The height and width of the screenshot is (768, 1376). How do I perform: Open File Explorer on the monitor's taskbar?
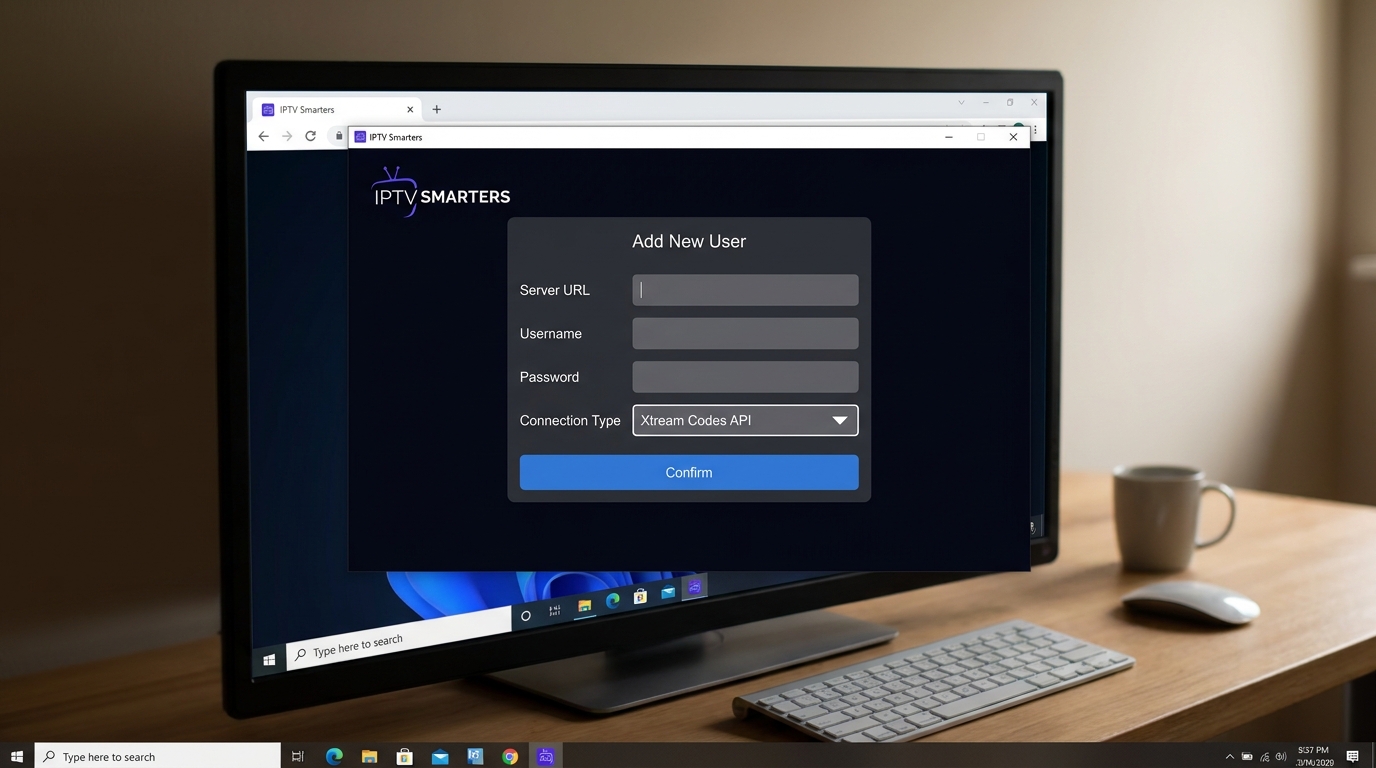click(x=584, y=605)
